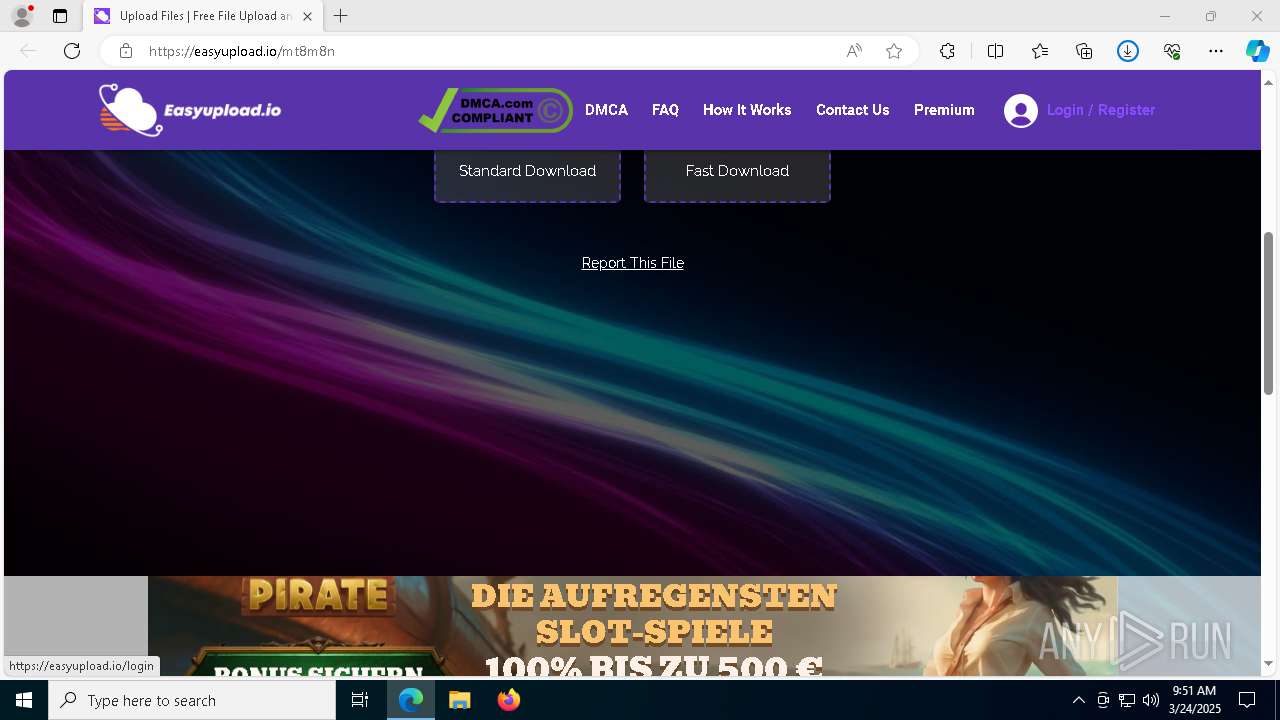The width and height of the screenshot is (1280, 720).
Task: Select the Upload Files browser tab
Action: point(204,16)
